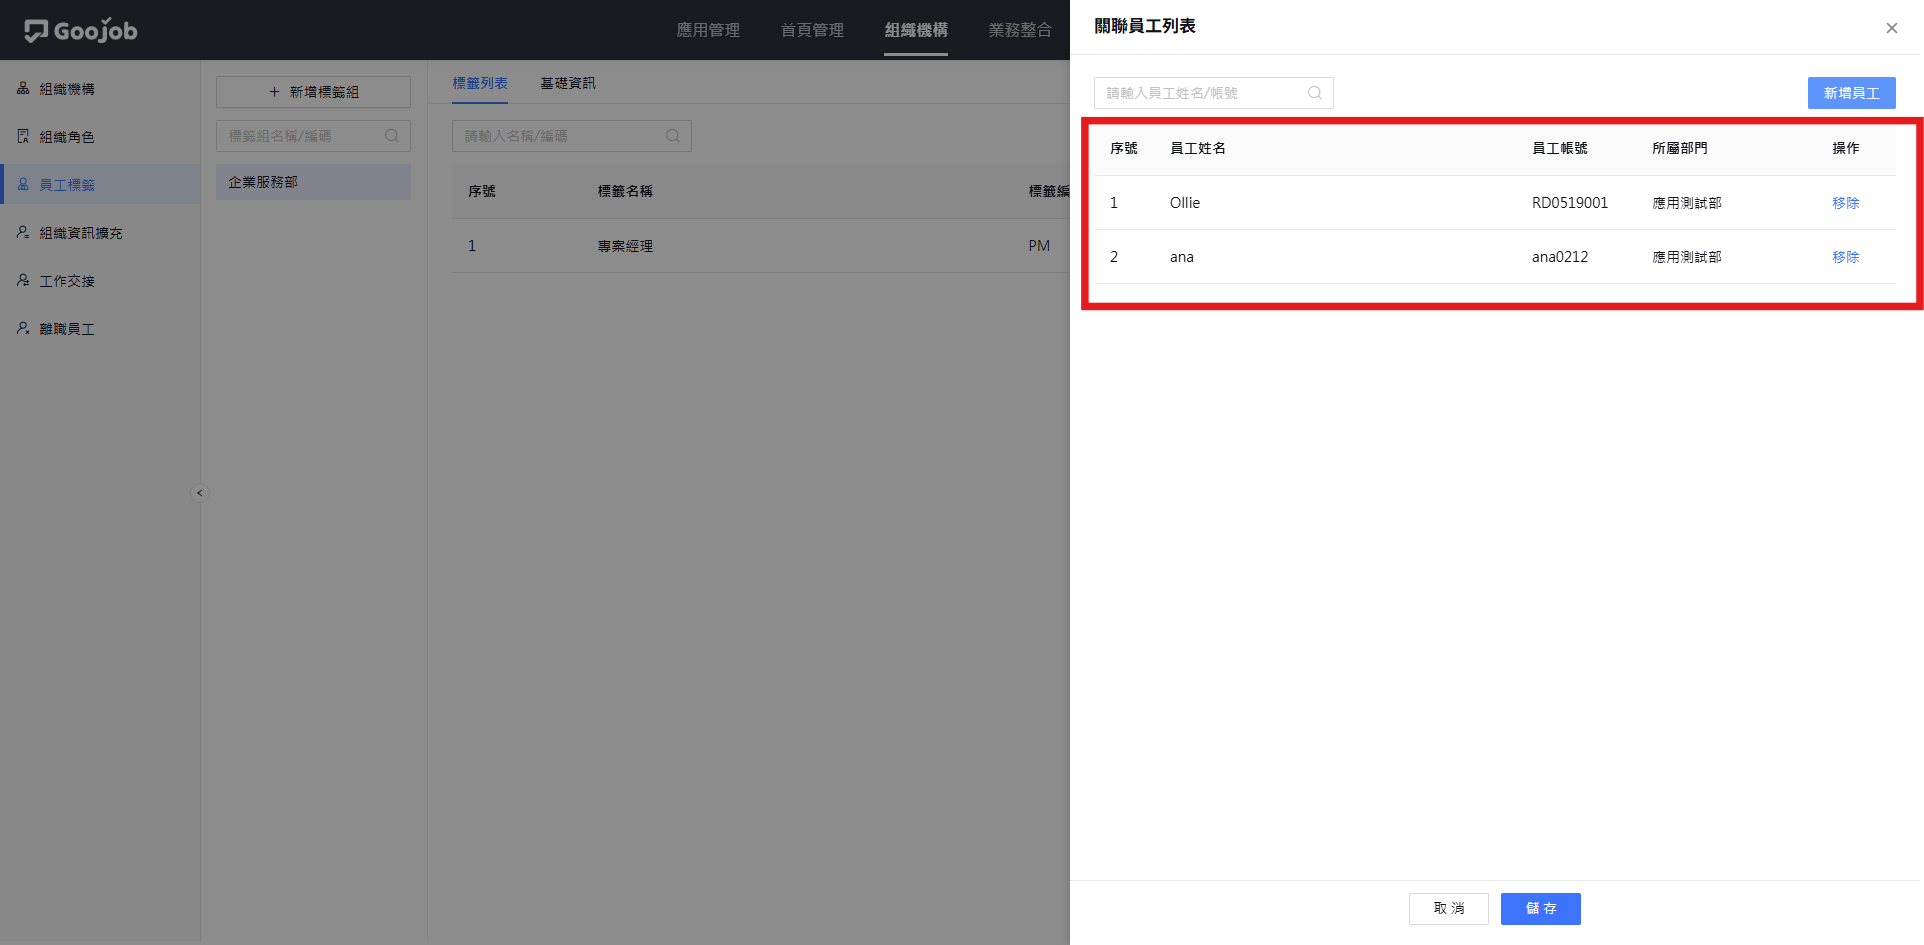
Task: Focus the 標籤組名稱/編碼 search field
Action: coord(313,136)
